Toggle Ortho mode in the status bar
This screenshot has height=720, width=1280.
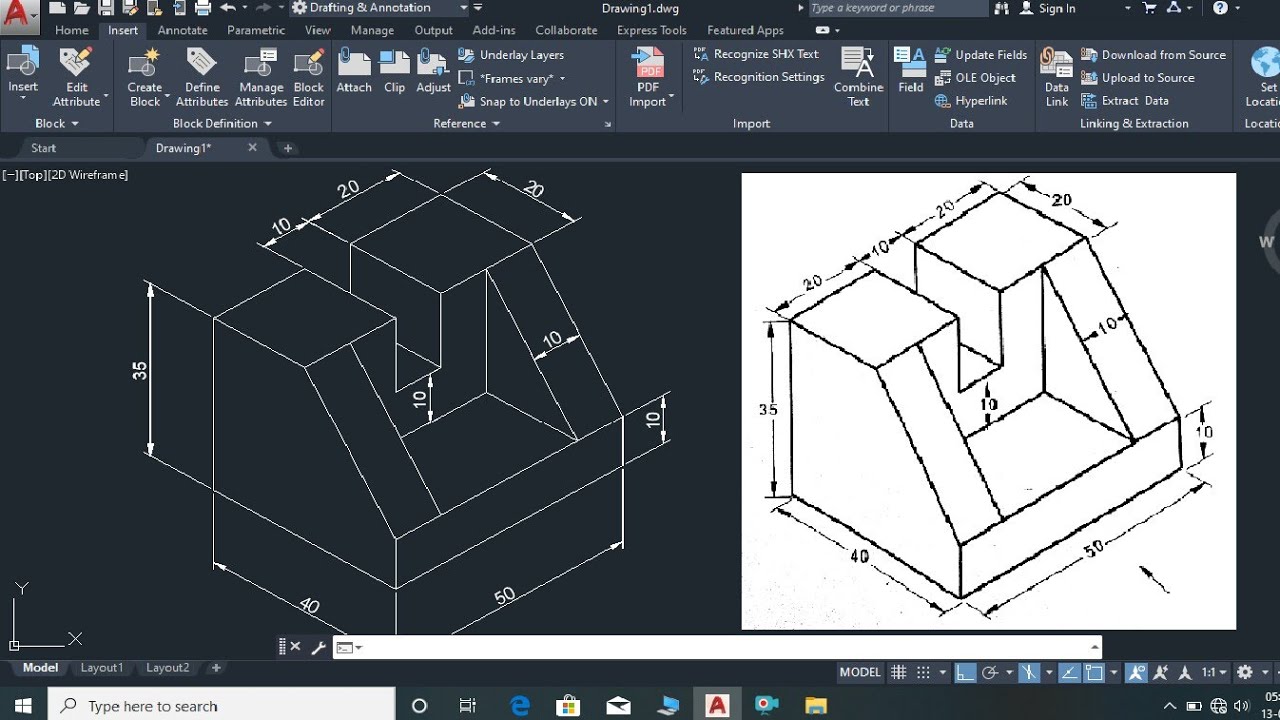click(x=965, y=672)
